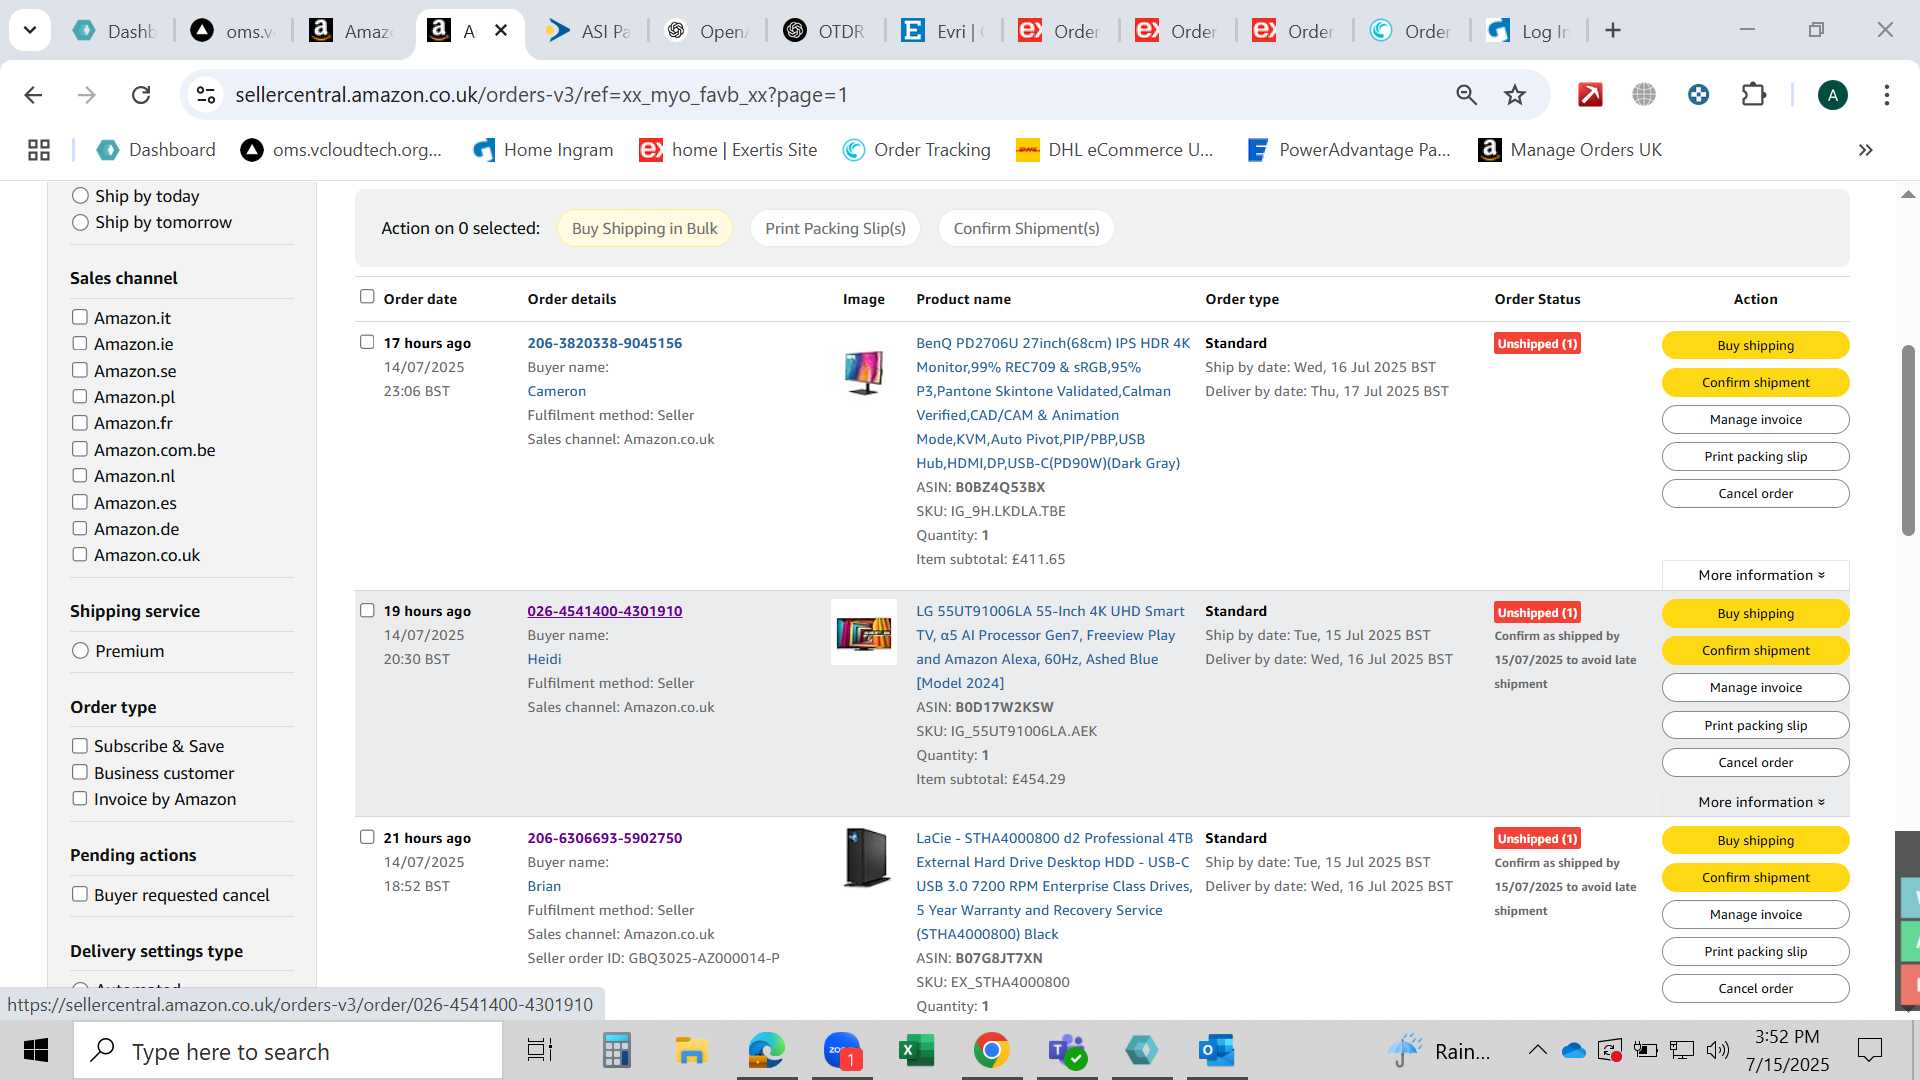Viewport: 1920px width, 1080px height.
Task: Click the BenQ monitor product thumbnail
Action: 864,372
